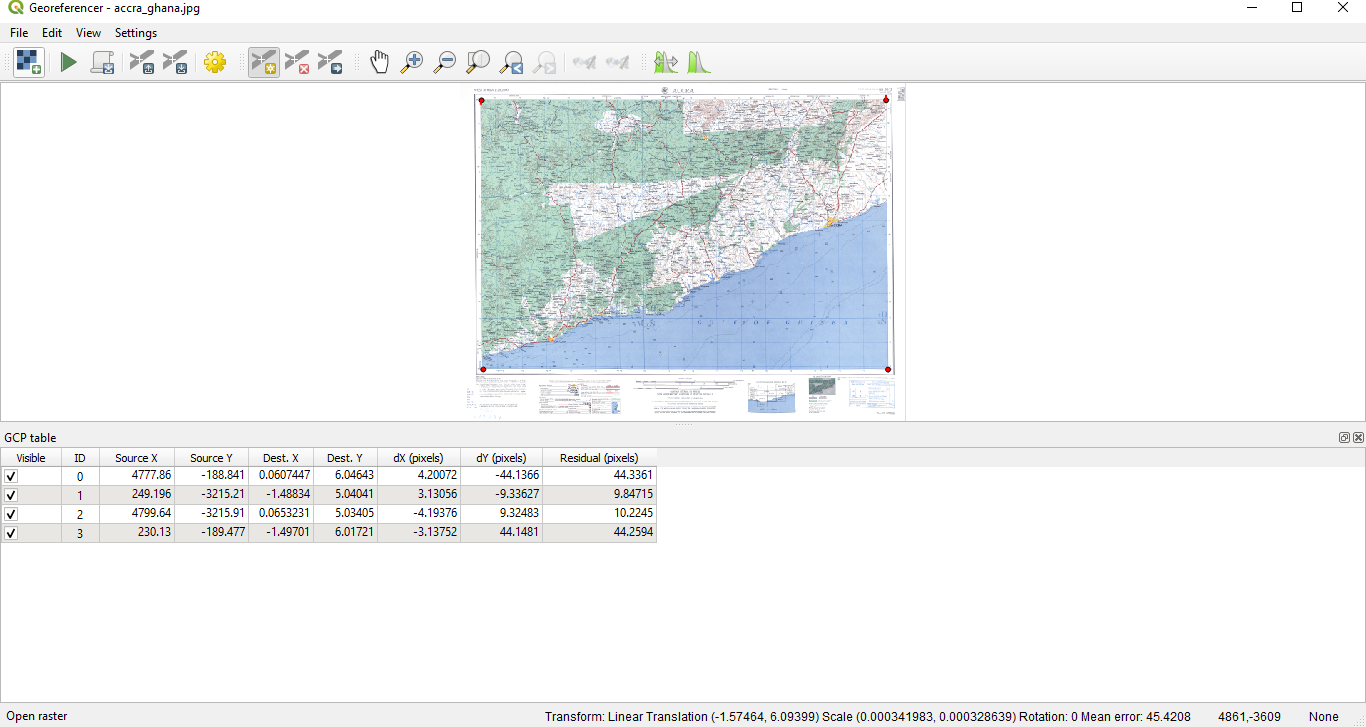The width and height of the screenshot is (1366, 727).
Task: Uncheck visibility for GCP ID 1
Action: point(11,495)
